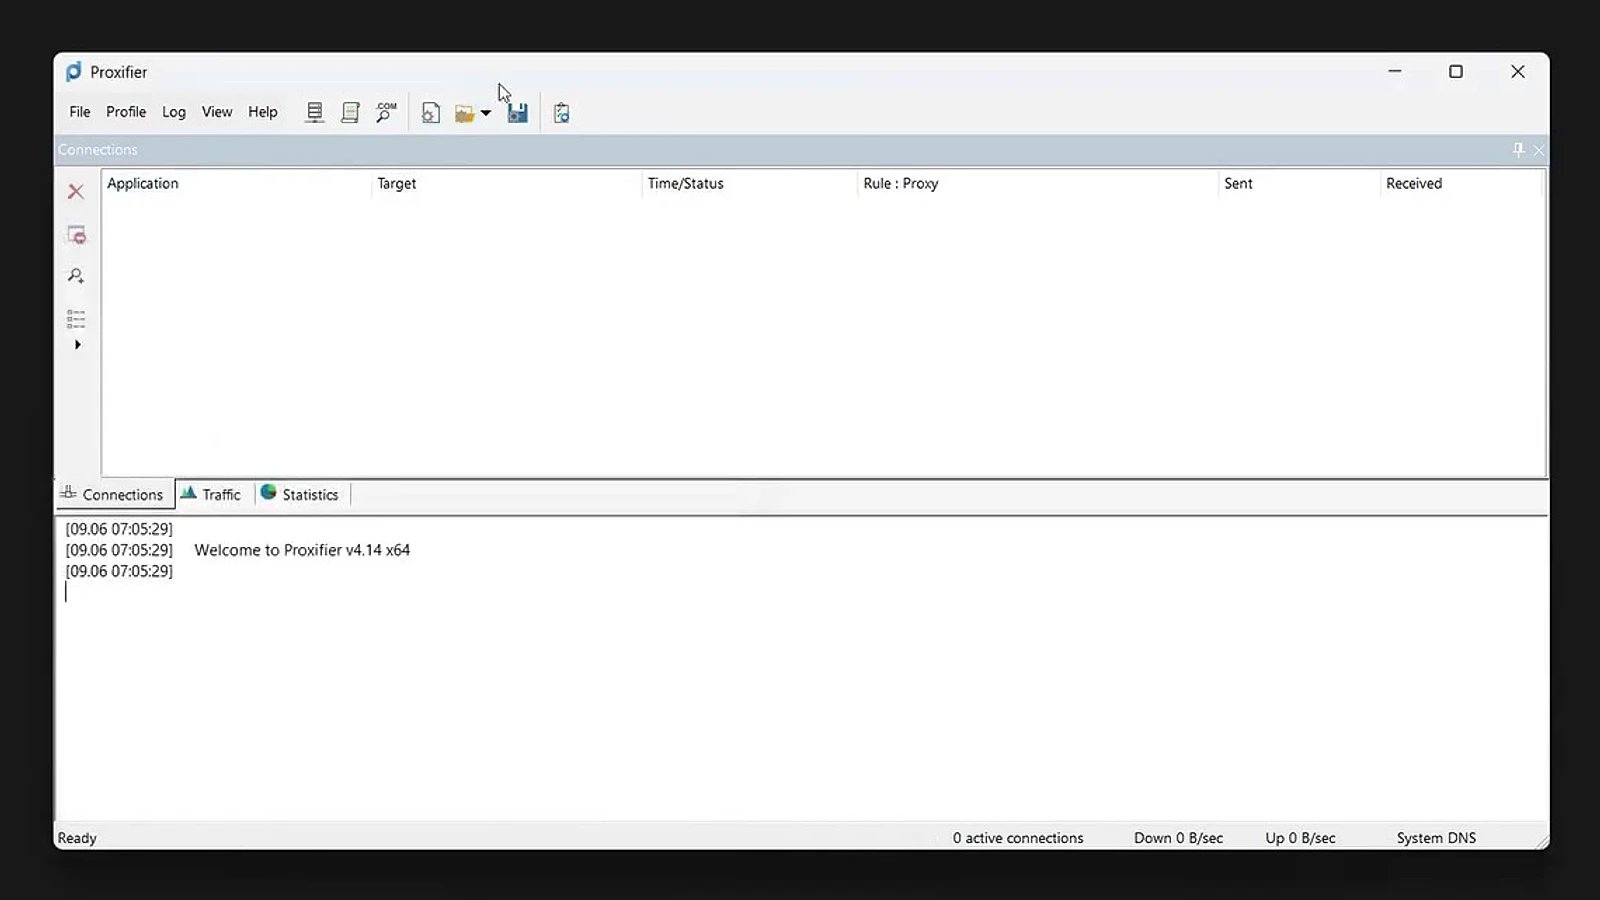Click the open profile folder icon
This screenshot has height=900, width=1600.
[464, 114]
